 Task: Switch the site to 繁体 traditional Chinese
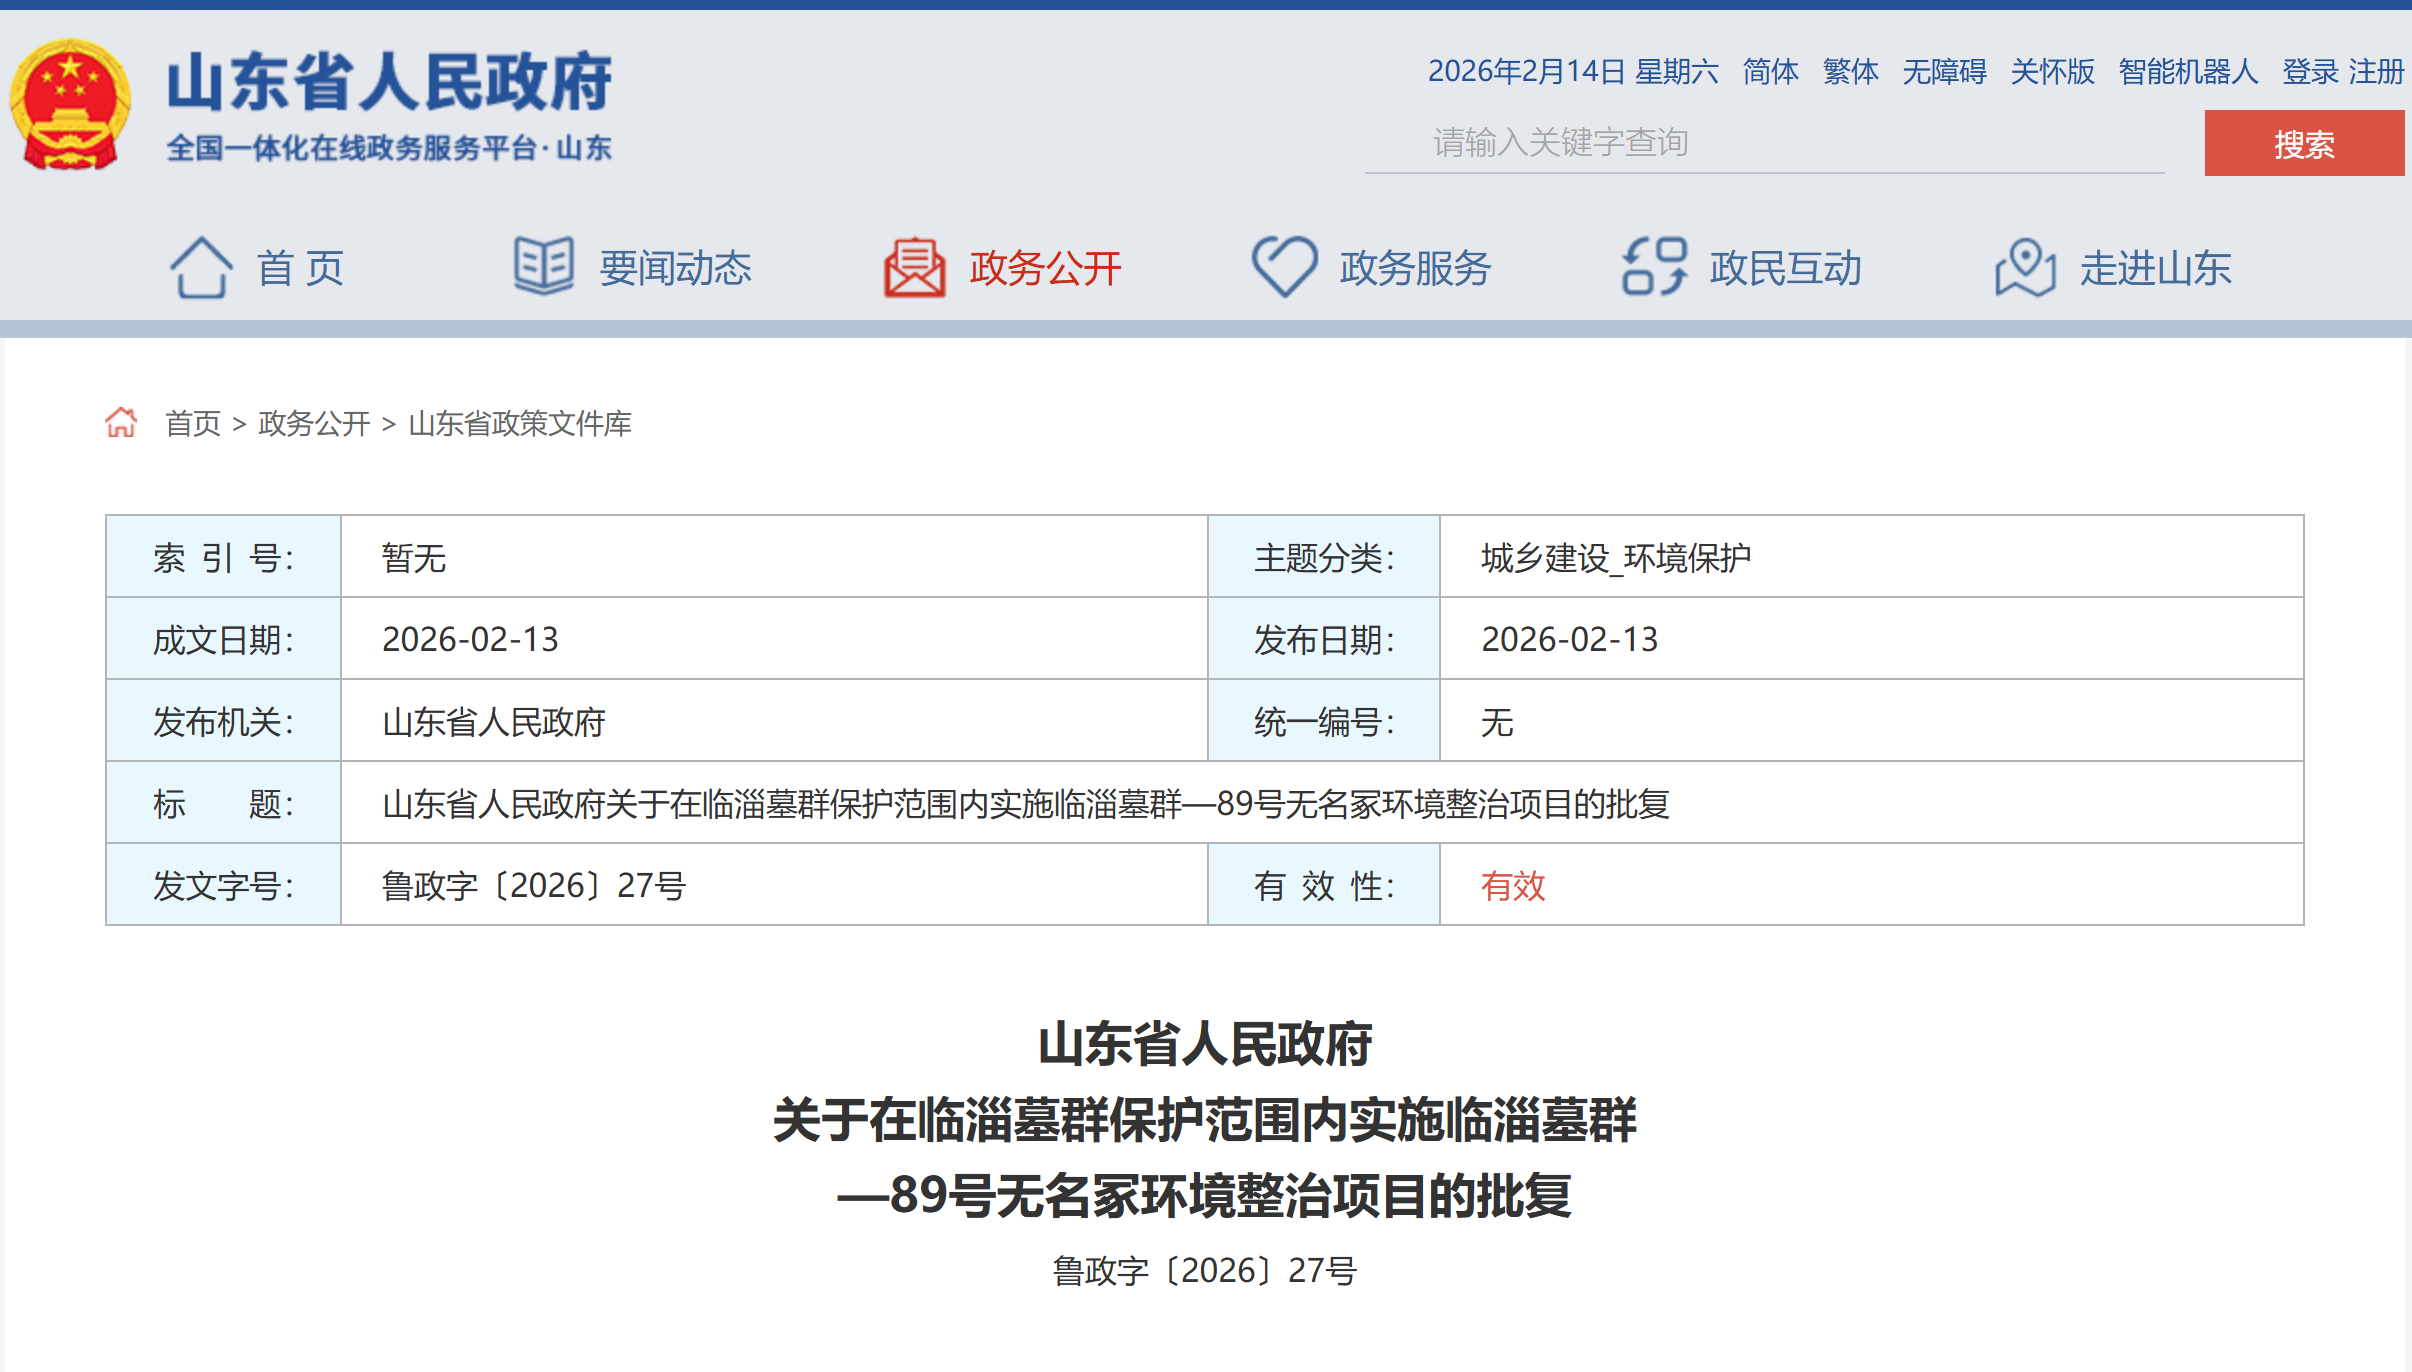pyautogui.click(x=1851, y=71)
